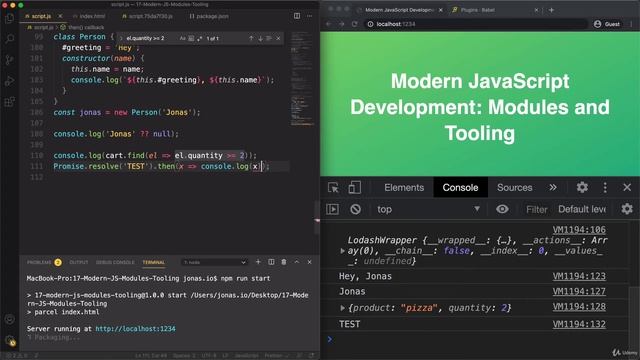Viewport: 640px width, 360px height.
Task: Create a new terminal with plus icon
Action: pos(258,262)
